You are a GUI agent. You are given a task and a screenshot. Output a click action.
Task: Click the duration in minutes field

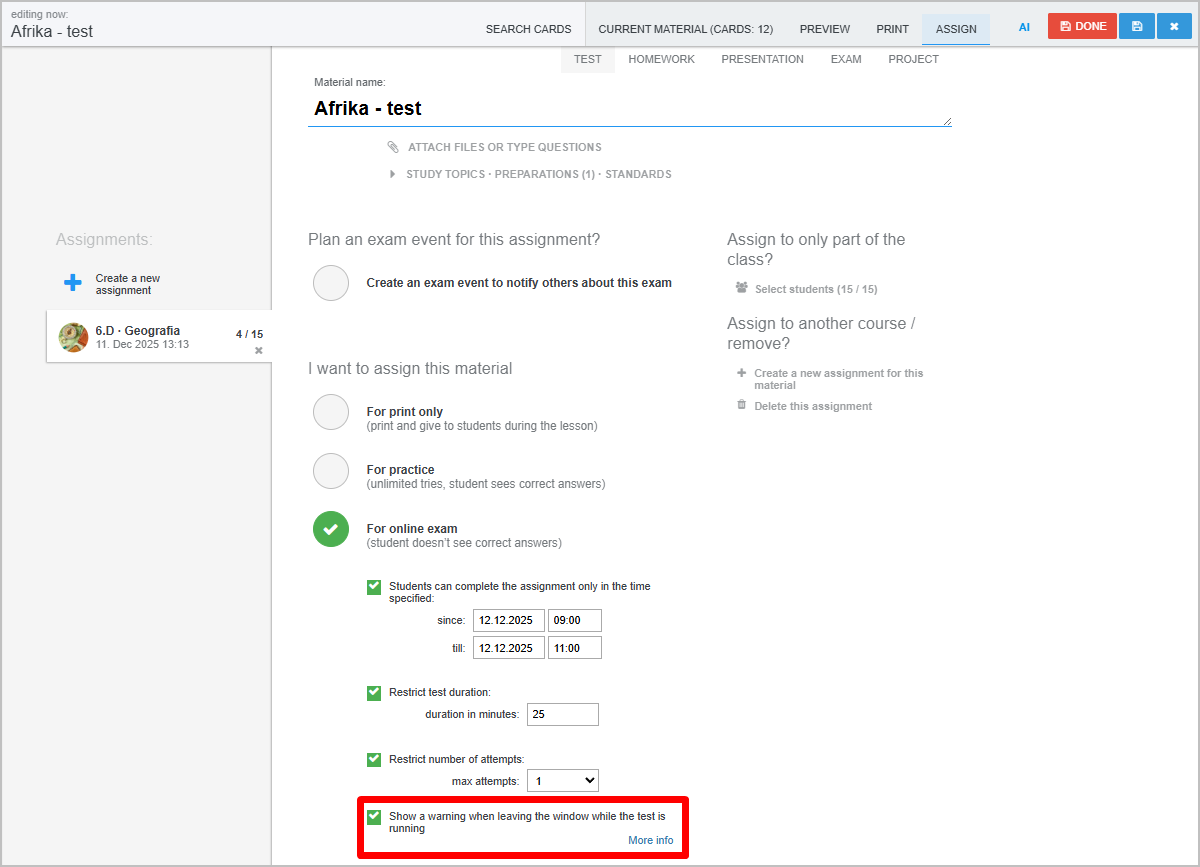562,714
